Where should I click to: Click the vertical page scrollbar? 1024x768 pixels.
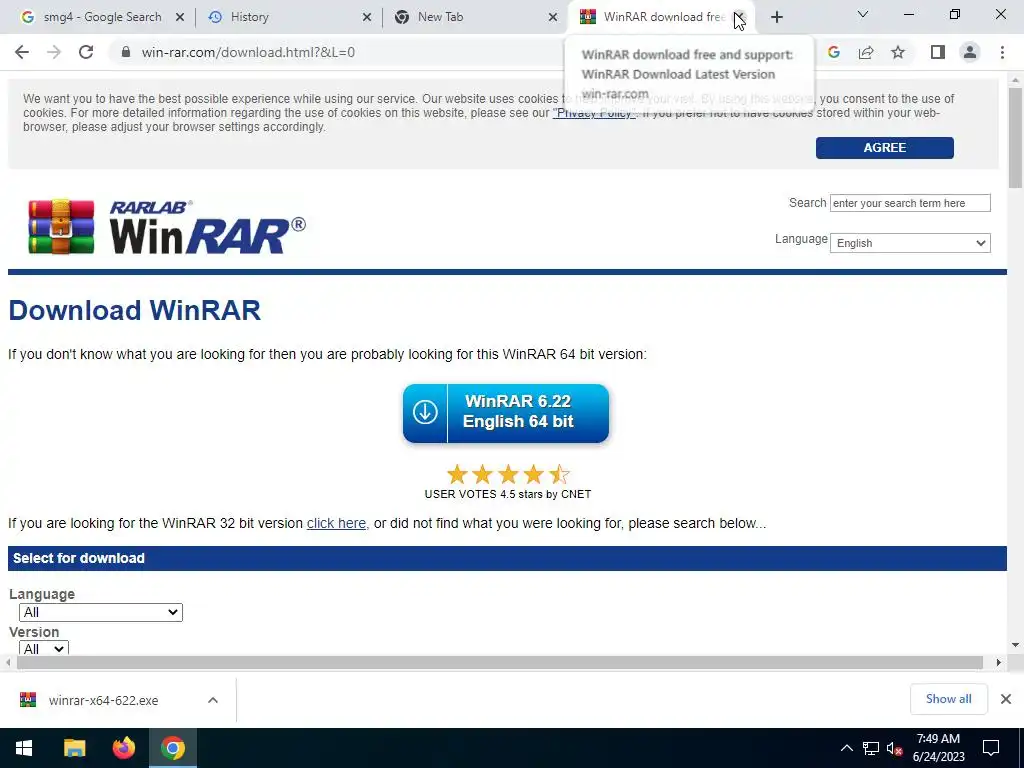(1016, 138)
